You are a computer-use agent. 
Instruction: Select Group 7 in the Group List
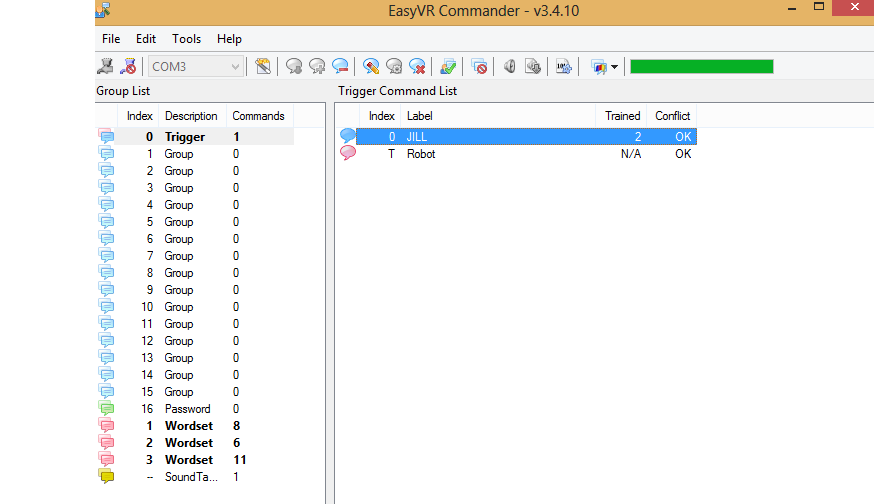(x=195, y=256)
